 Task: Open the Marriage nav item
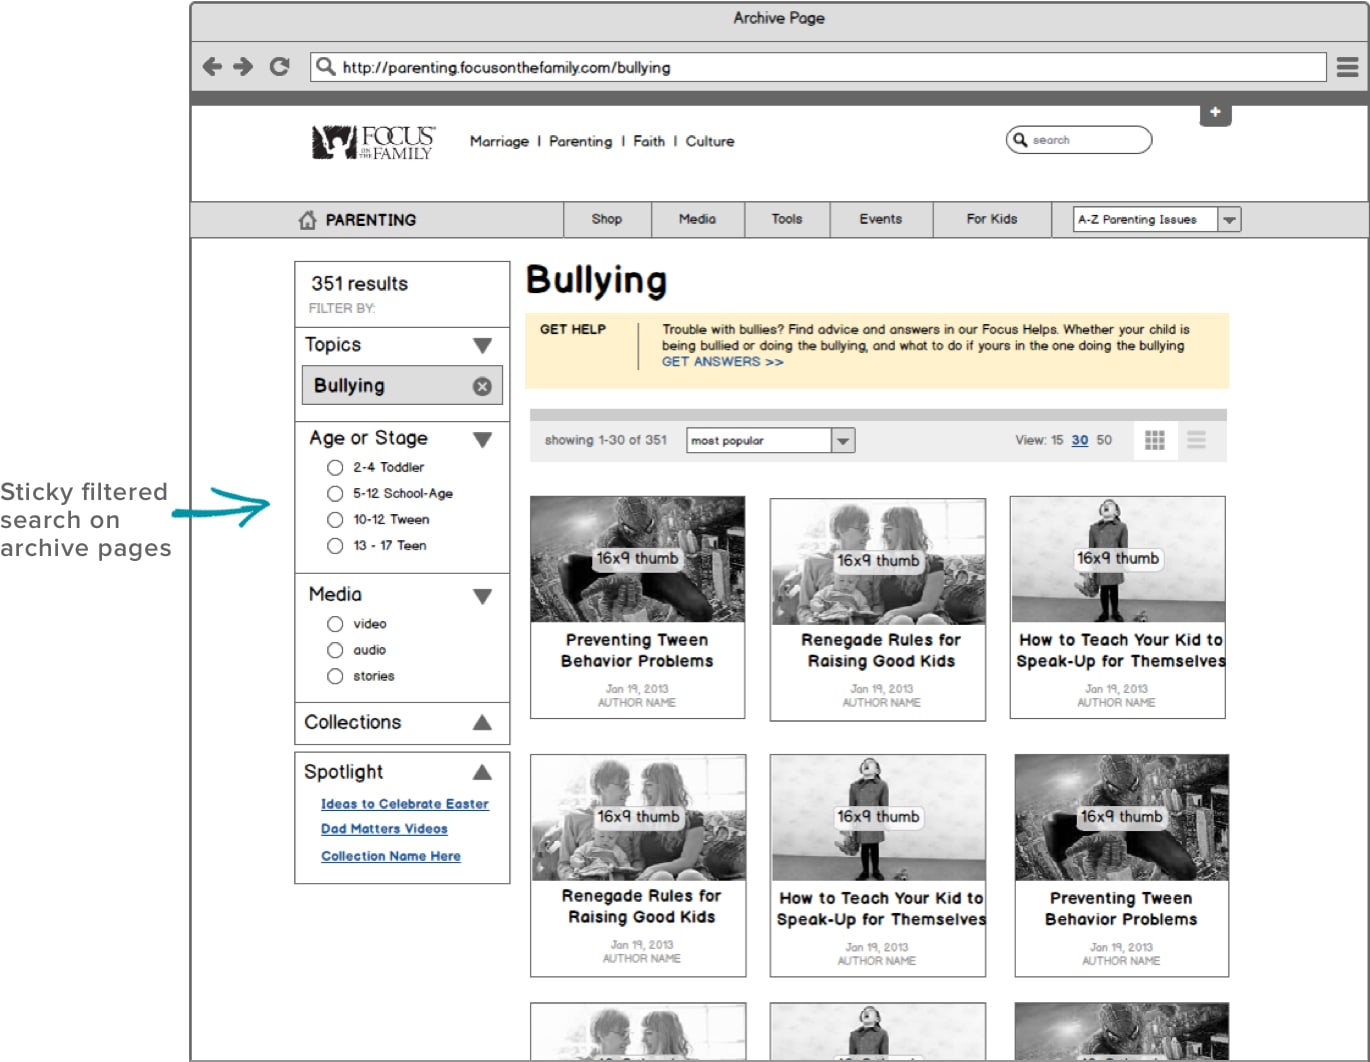point(499,142)
